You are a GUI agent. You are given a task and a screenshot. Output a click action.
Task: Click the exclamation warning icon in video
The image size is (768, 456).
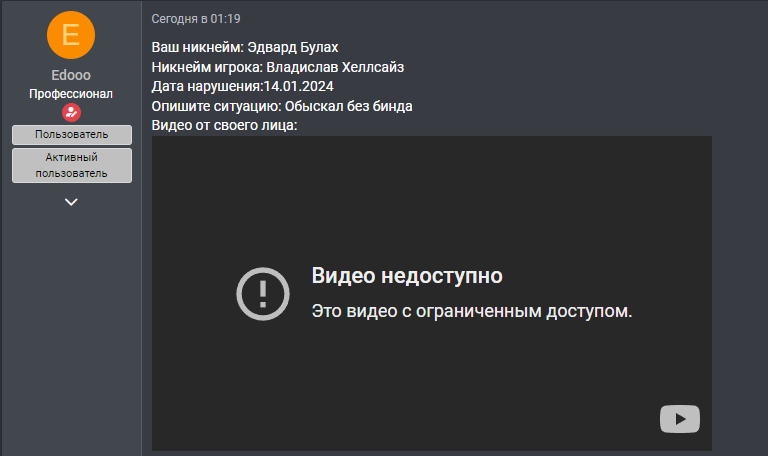(x=262, y=293)
